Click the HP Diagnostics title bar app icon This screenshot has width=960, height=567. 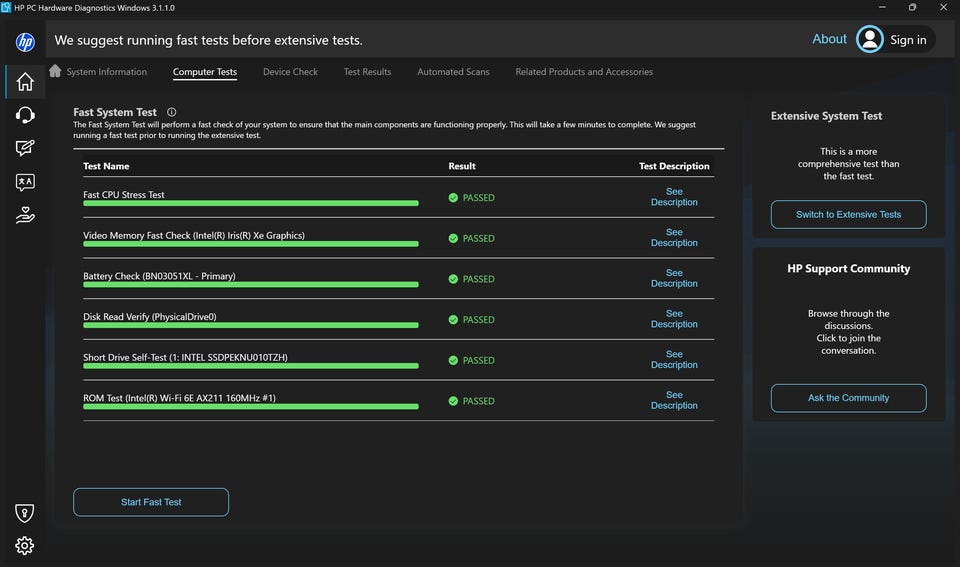click(6, 7)
